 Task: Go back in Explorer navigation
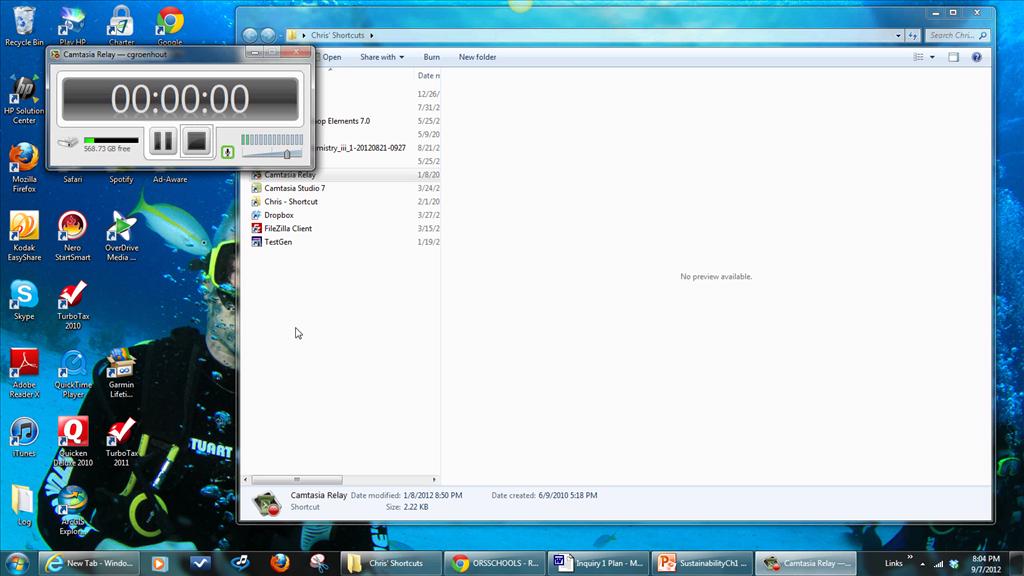(250, 35)
